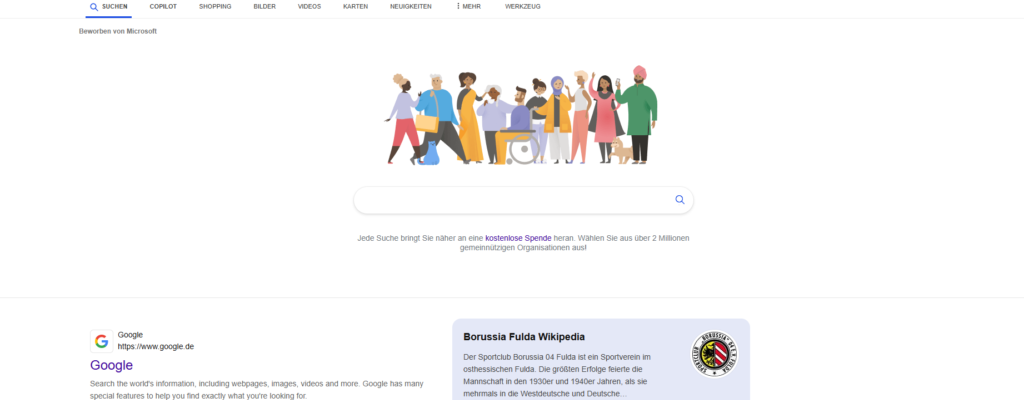Open the Borussia Fulda Wikipedia heading

(524, 337)
